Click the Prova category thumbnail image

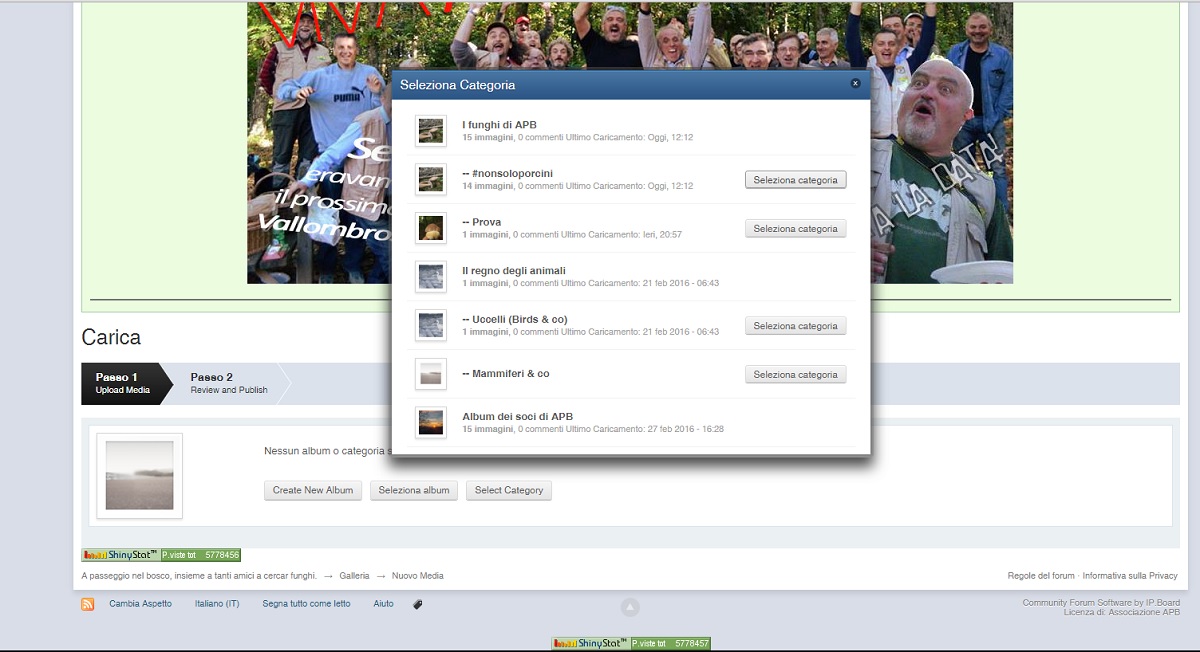tap(431, 228)
